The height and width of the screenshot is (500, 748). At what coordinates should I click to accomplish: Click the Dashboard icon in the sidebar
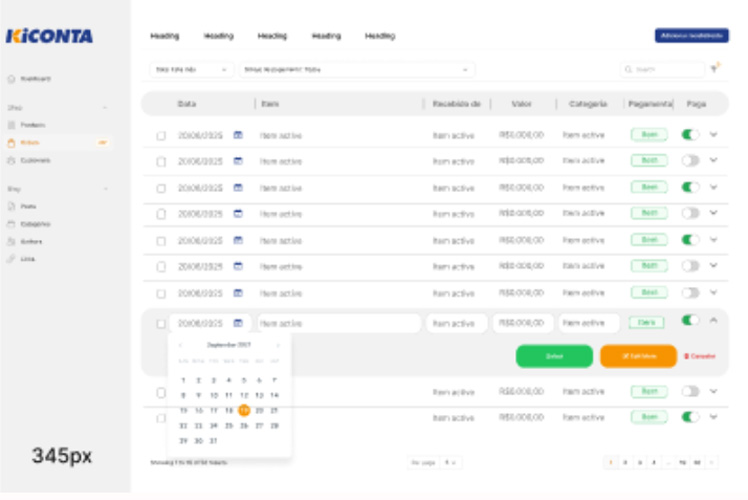[x=11, y=78]
